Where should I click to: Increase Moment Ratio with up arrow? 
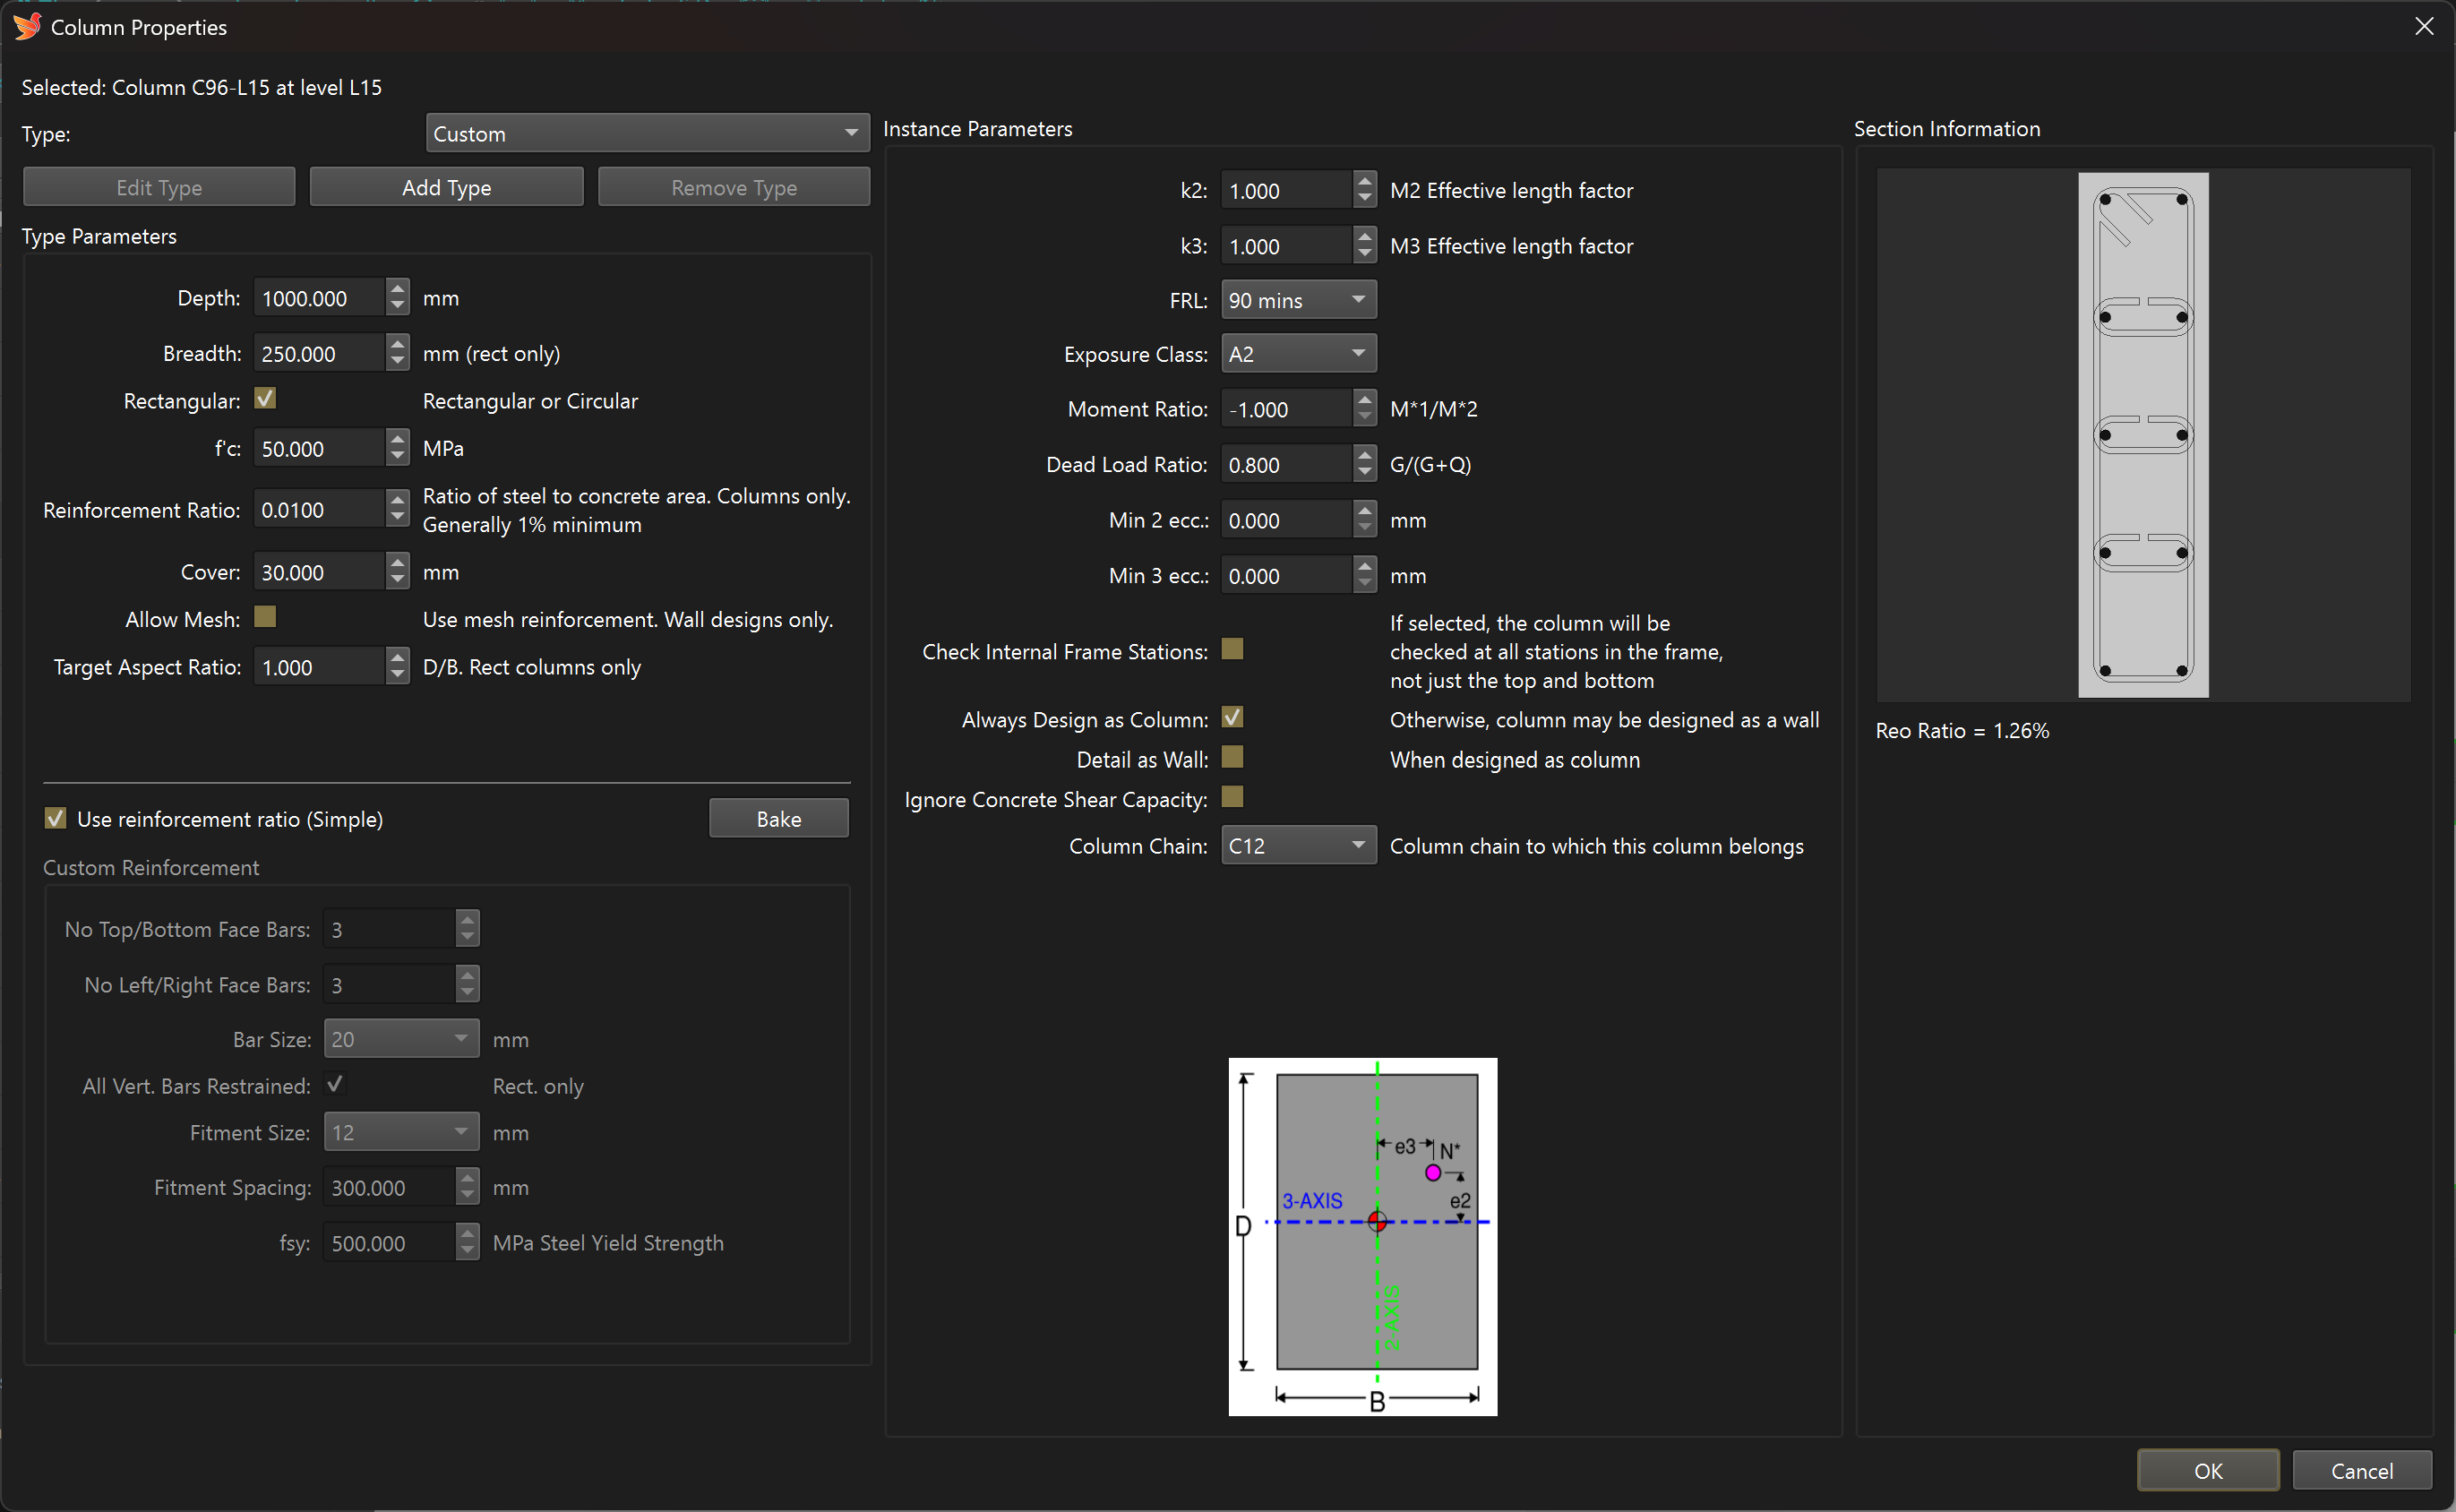pyautogui.click(x=1365, y=400)
